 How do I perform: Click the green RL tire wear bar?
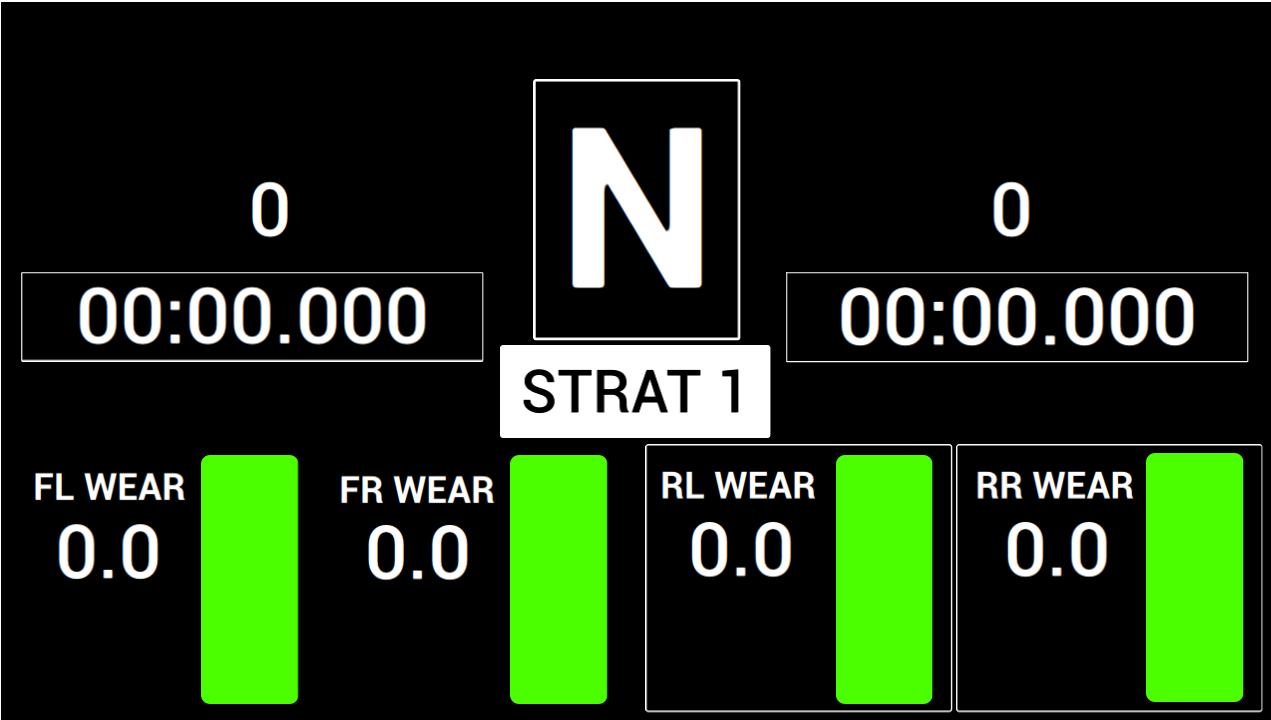tap(884, 579)
